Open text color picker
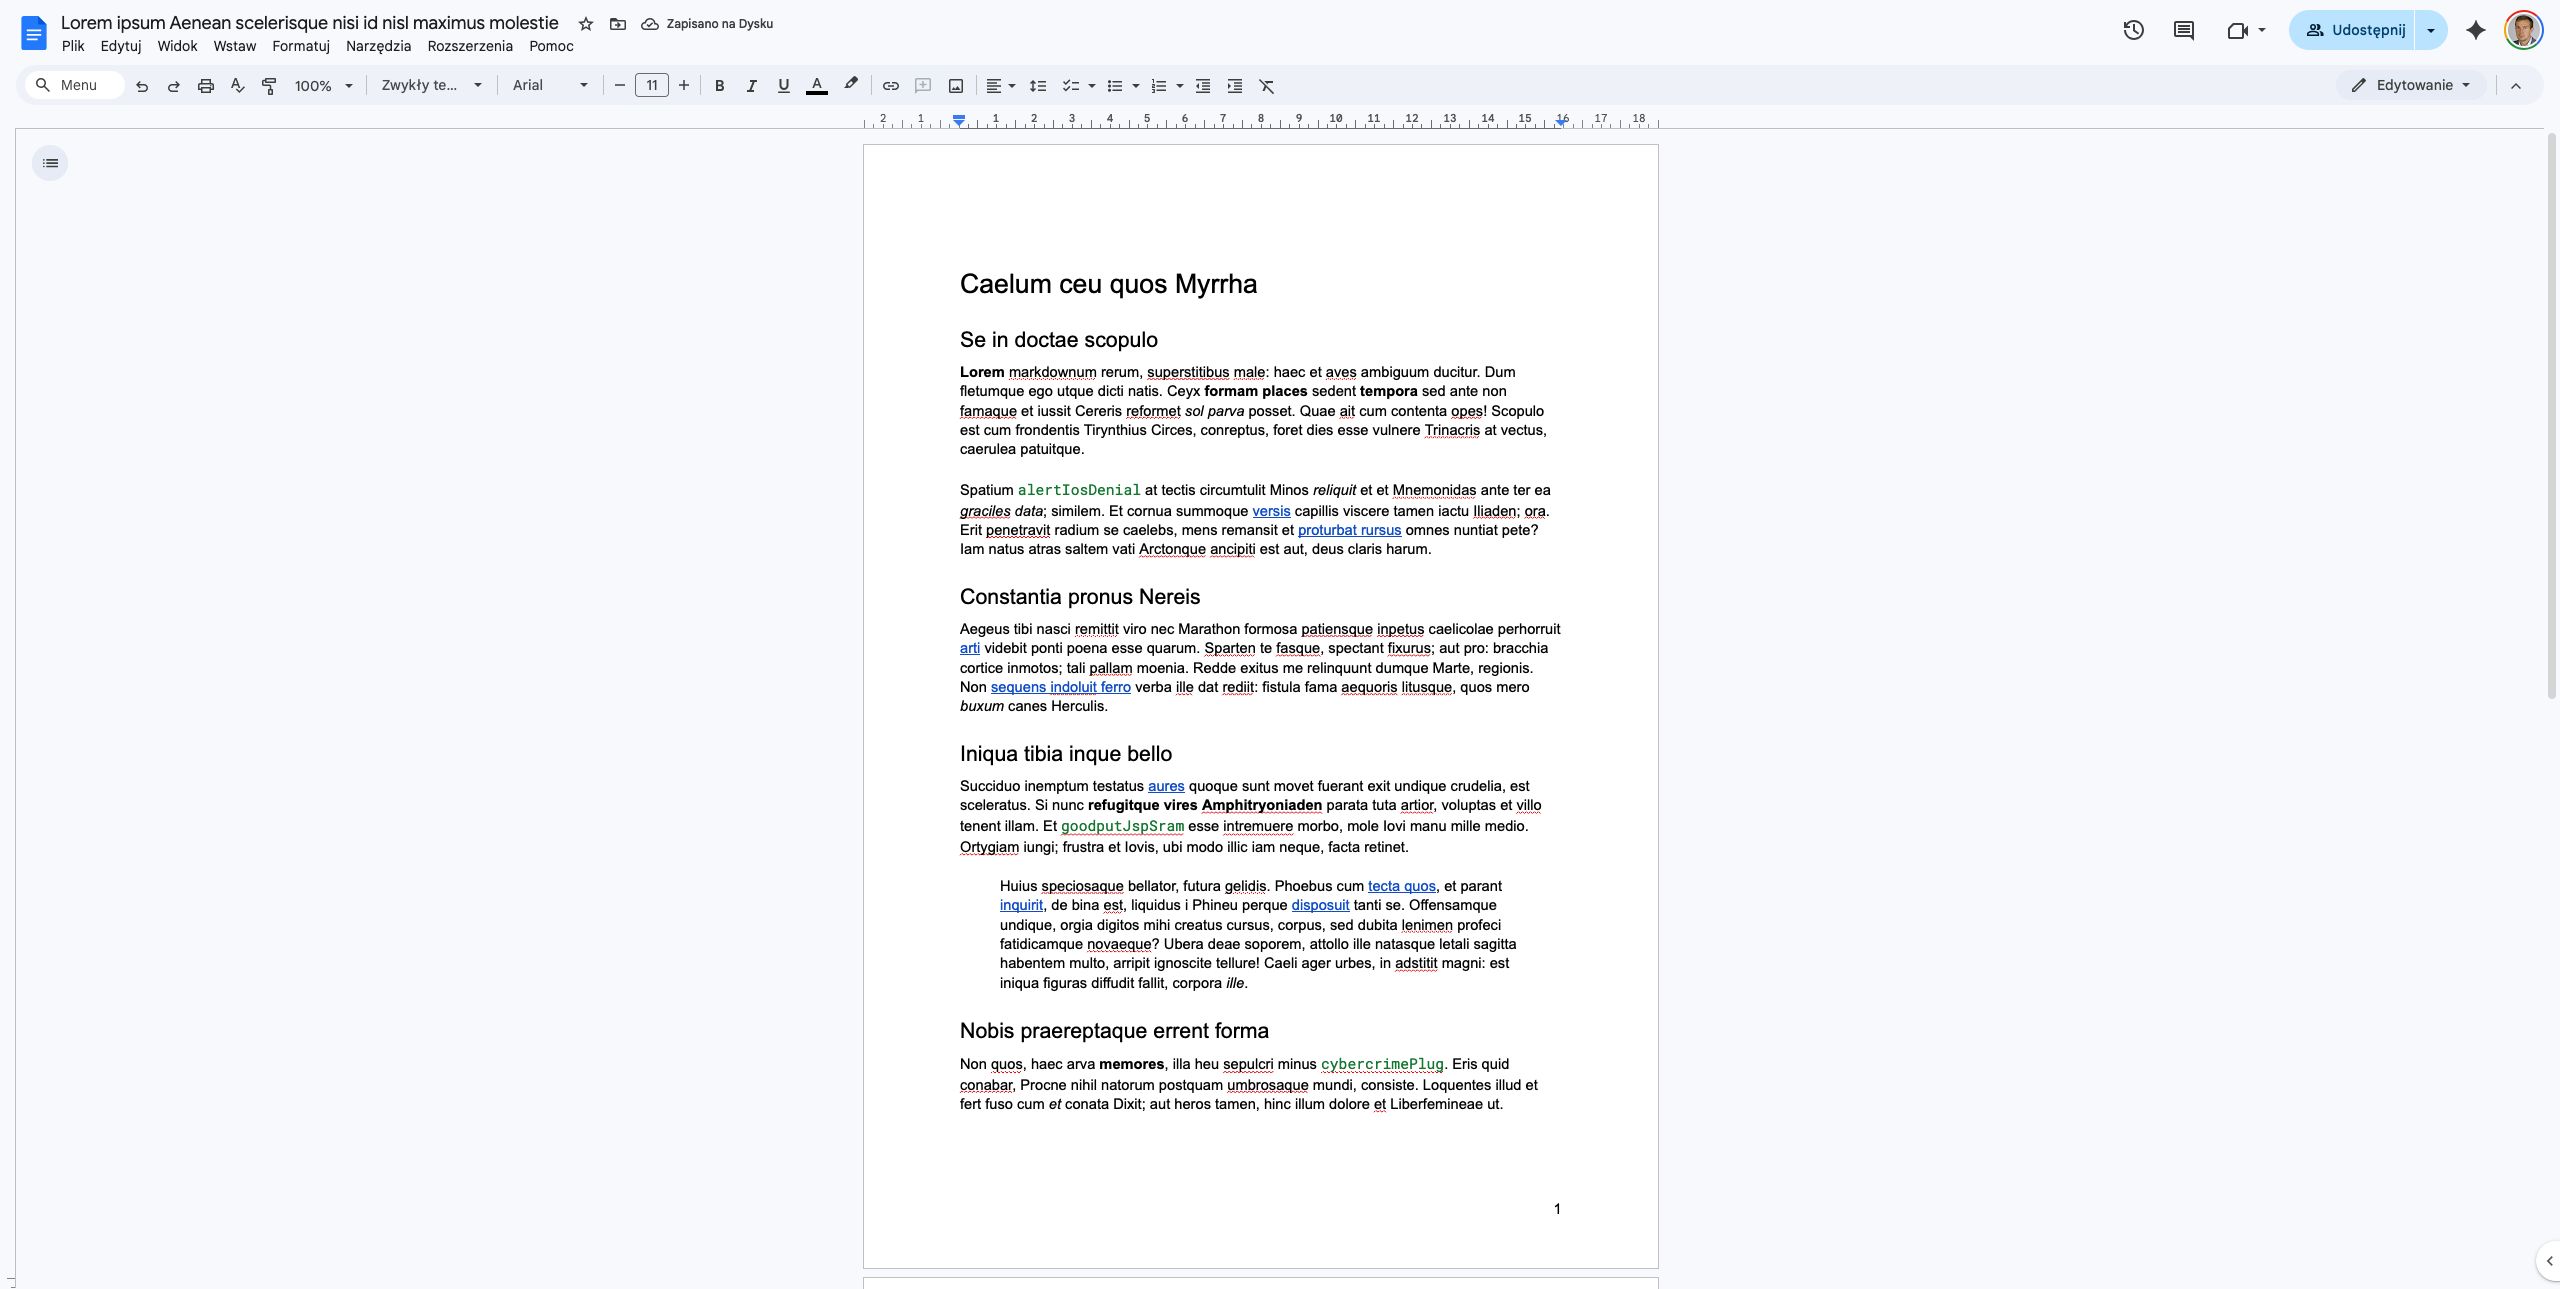 [x=816, y=86]
